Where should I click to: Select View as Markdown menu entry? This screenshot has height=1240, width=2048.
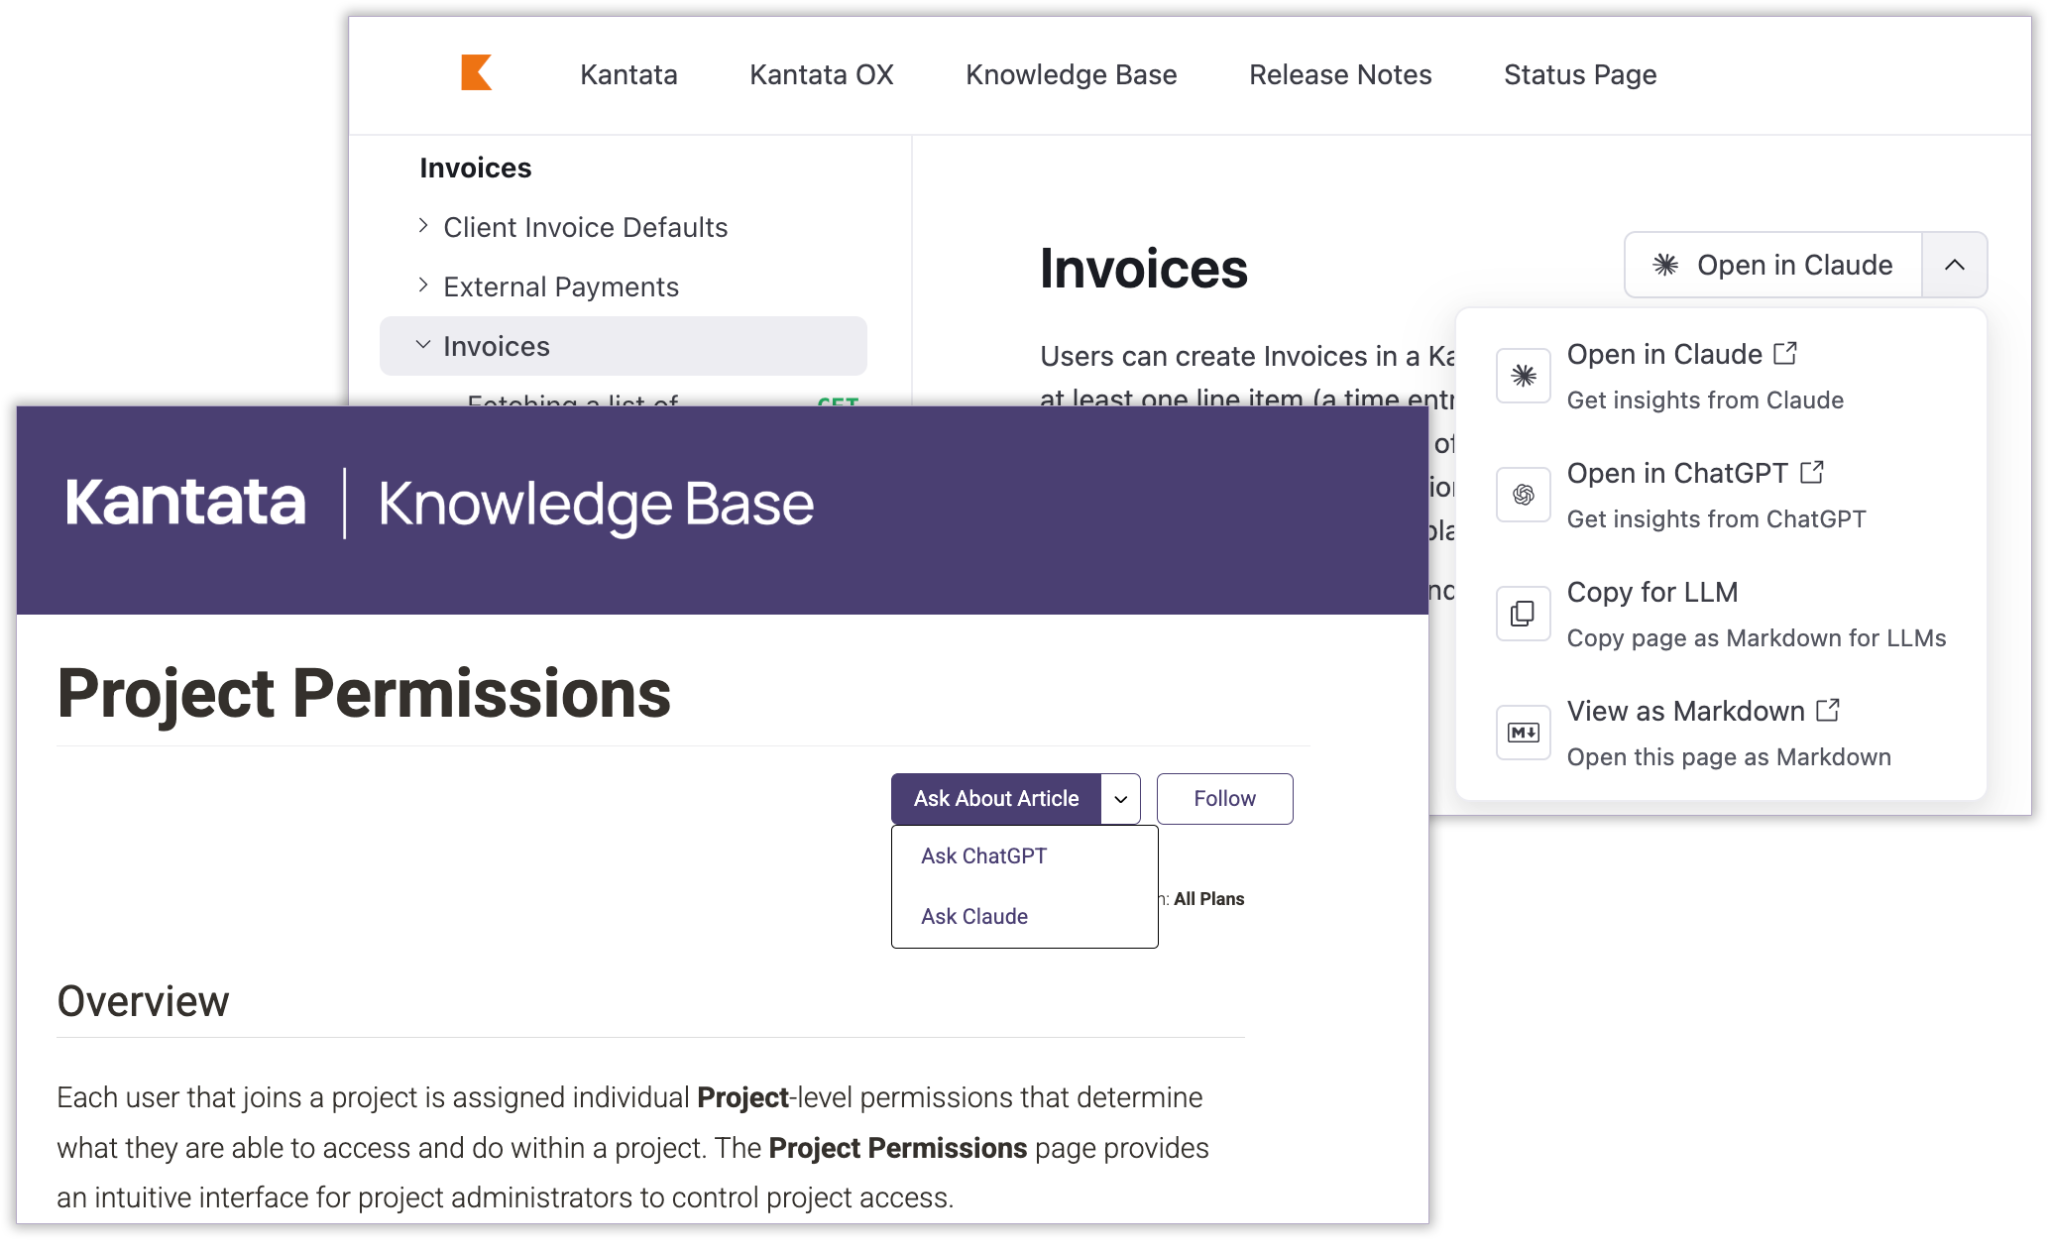click(x=1721, y=733)
